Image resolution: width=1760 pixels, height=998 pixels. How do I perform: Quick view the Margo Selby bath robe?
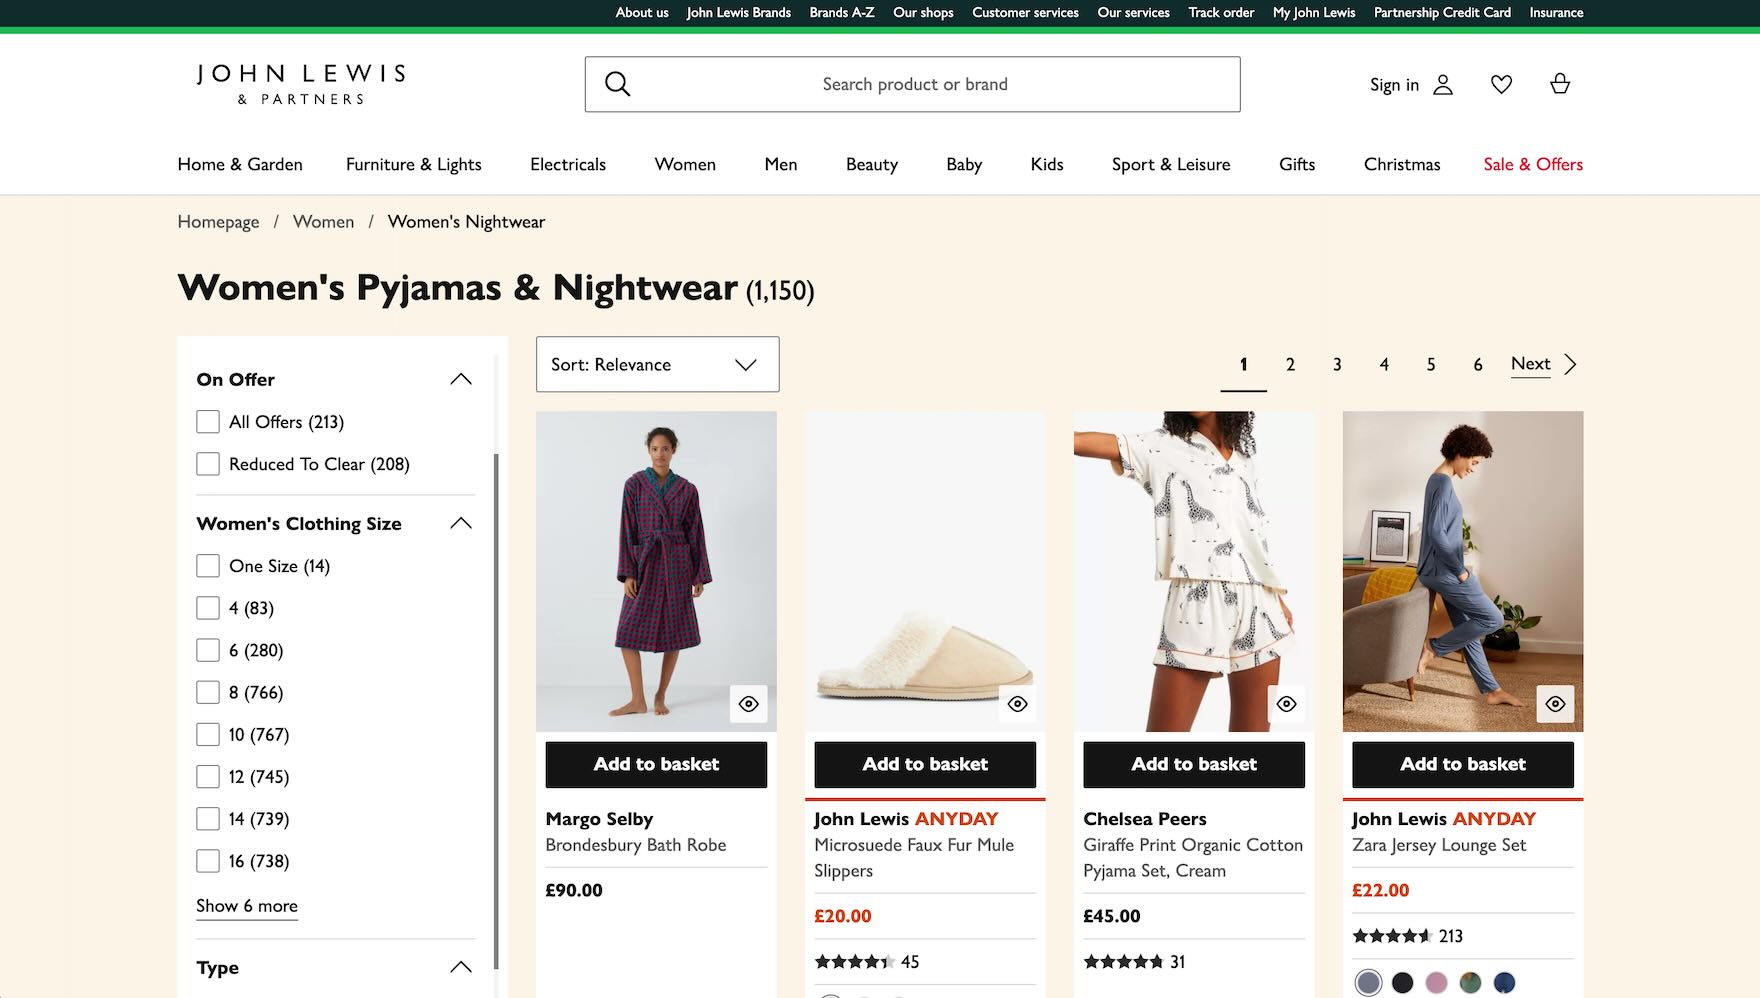click(x=748, y=704)
